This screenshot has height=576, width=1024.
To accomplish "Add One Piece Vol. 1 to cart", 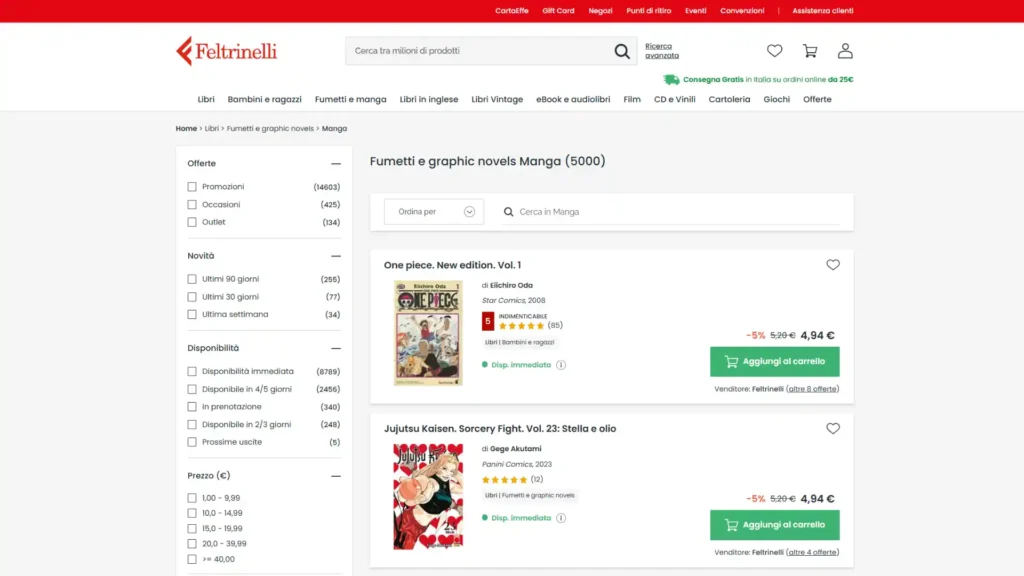I will click(775, 361).
